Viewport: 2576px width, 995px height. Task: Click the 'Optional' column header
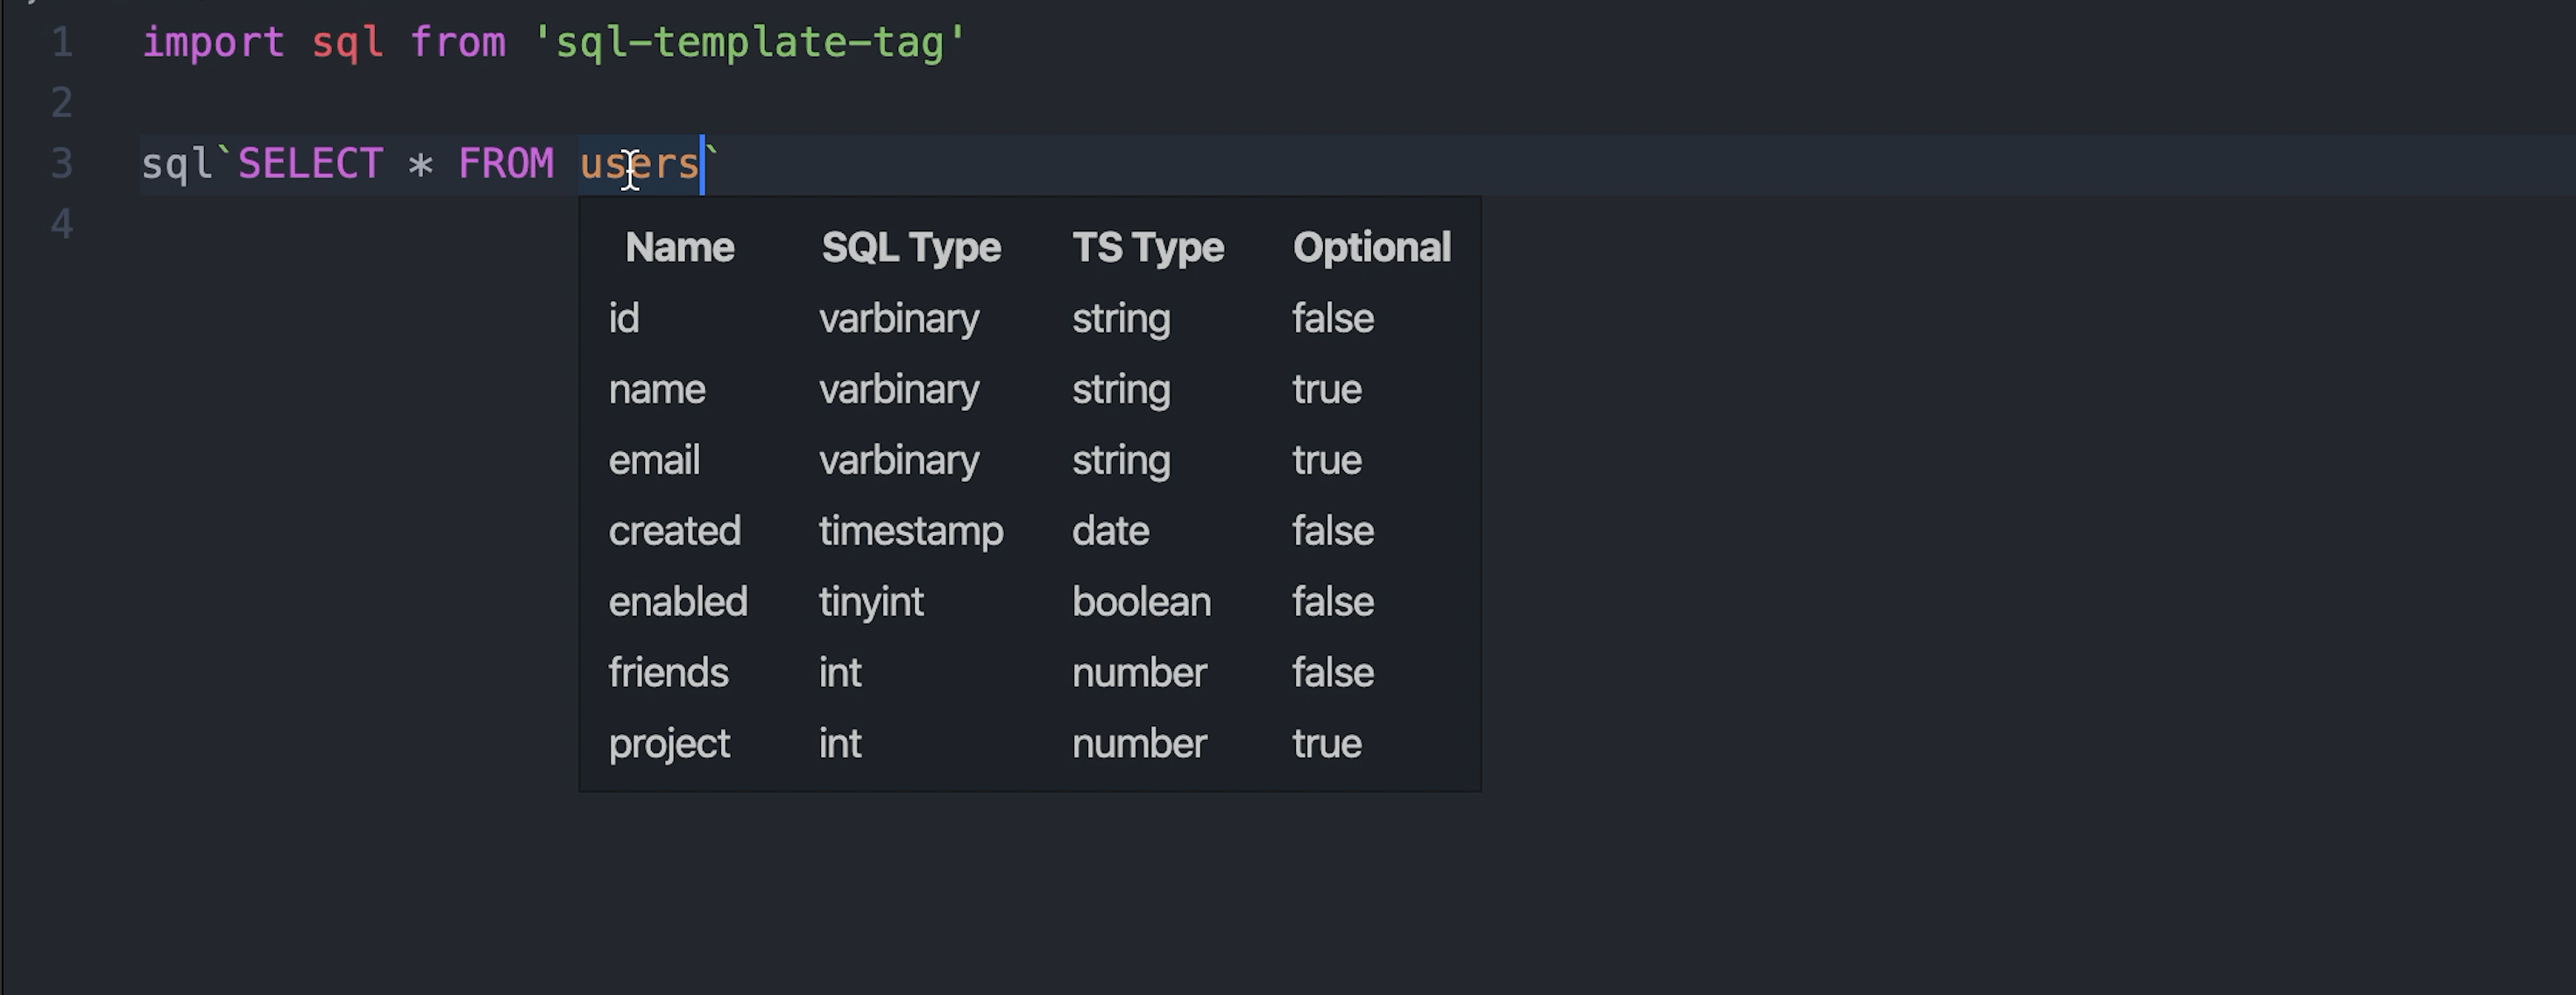(x=1371, y=247)
